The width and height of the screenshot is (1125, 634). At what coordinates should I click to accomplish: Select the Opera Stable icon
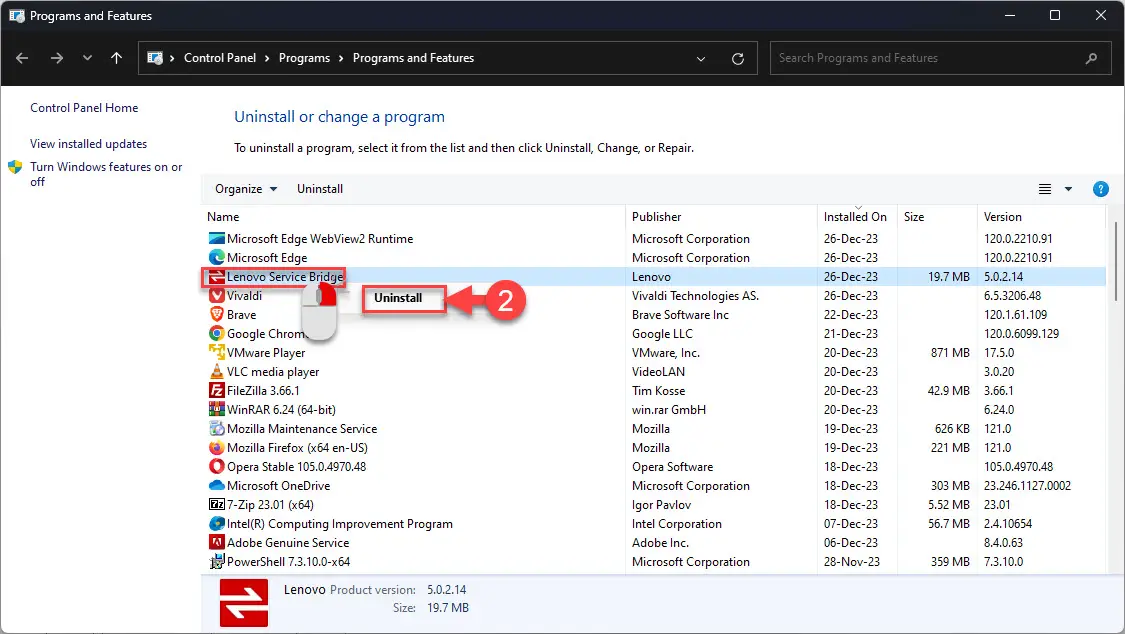[216, 466]
